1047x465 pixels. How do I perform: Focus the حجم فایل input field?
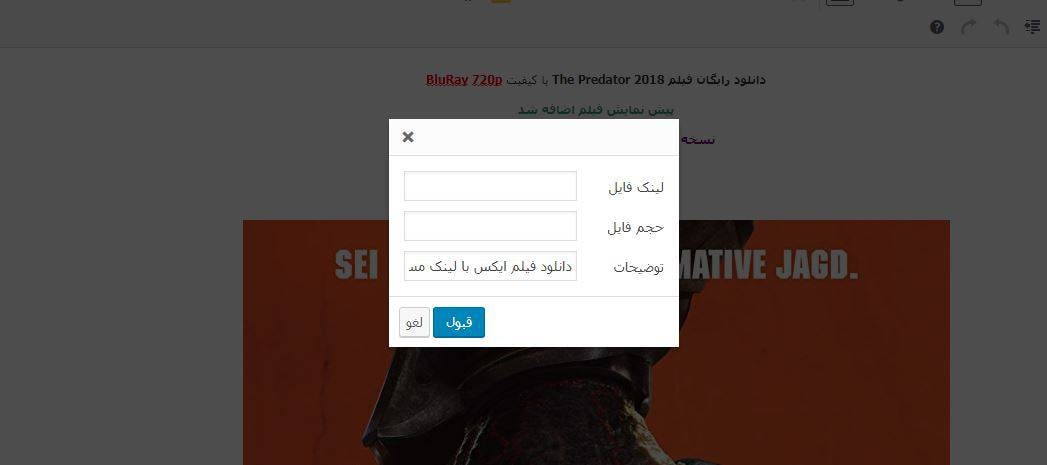point(490,226)
